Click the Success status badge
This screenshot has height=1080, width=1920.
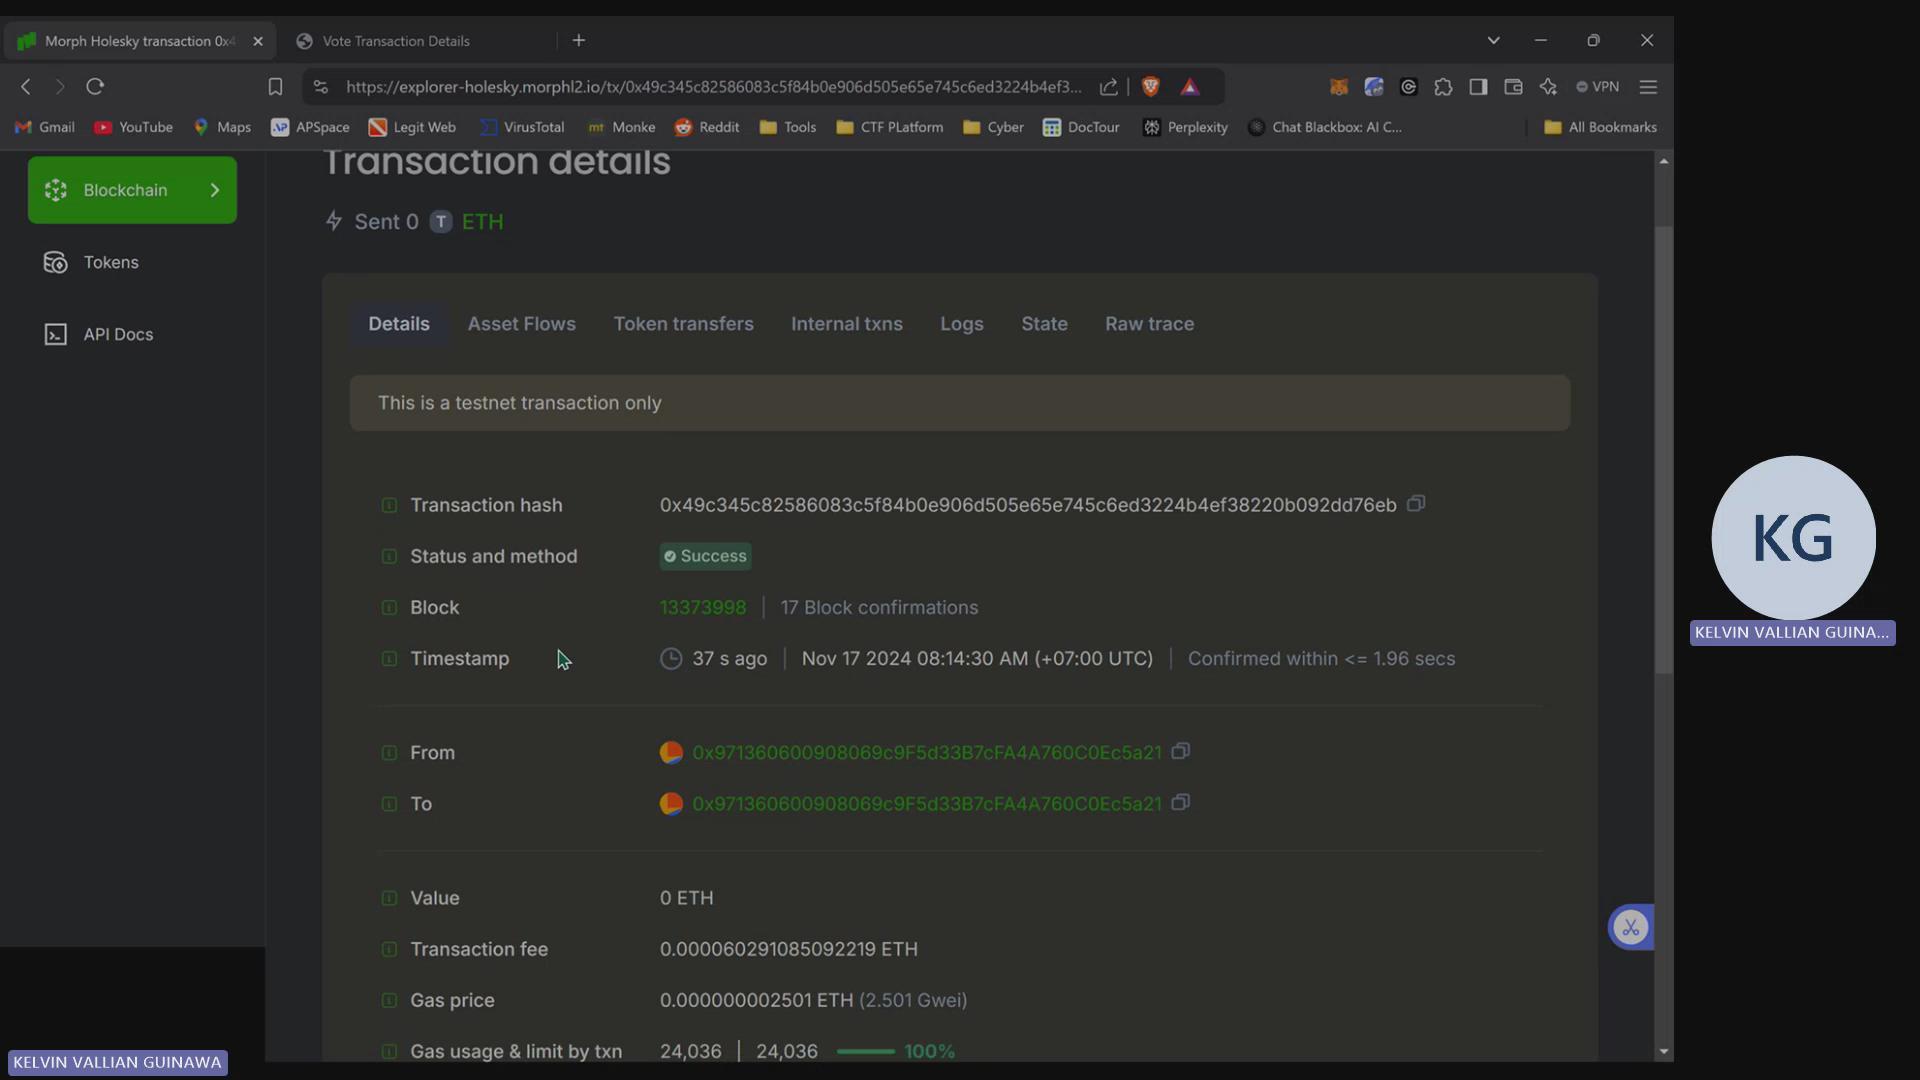(x=705, y=556)
